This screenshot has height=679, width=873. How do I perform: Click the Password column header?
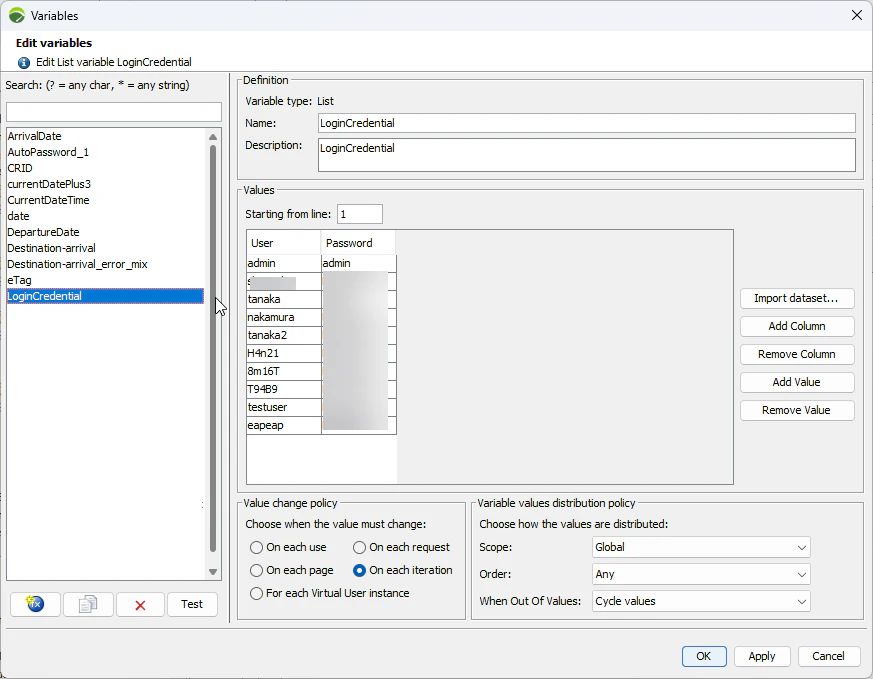(358, 243)
